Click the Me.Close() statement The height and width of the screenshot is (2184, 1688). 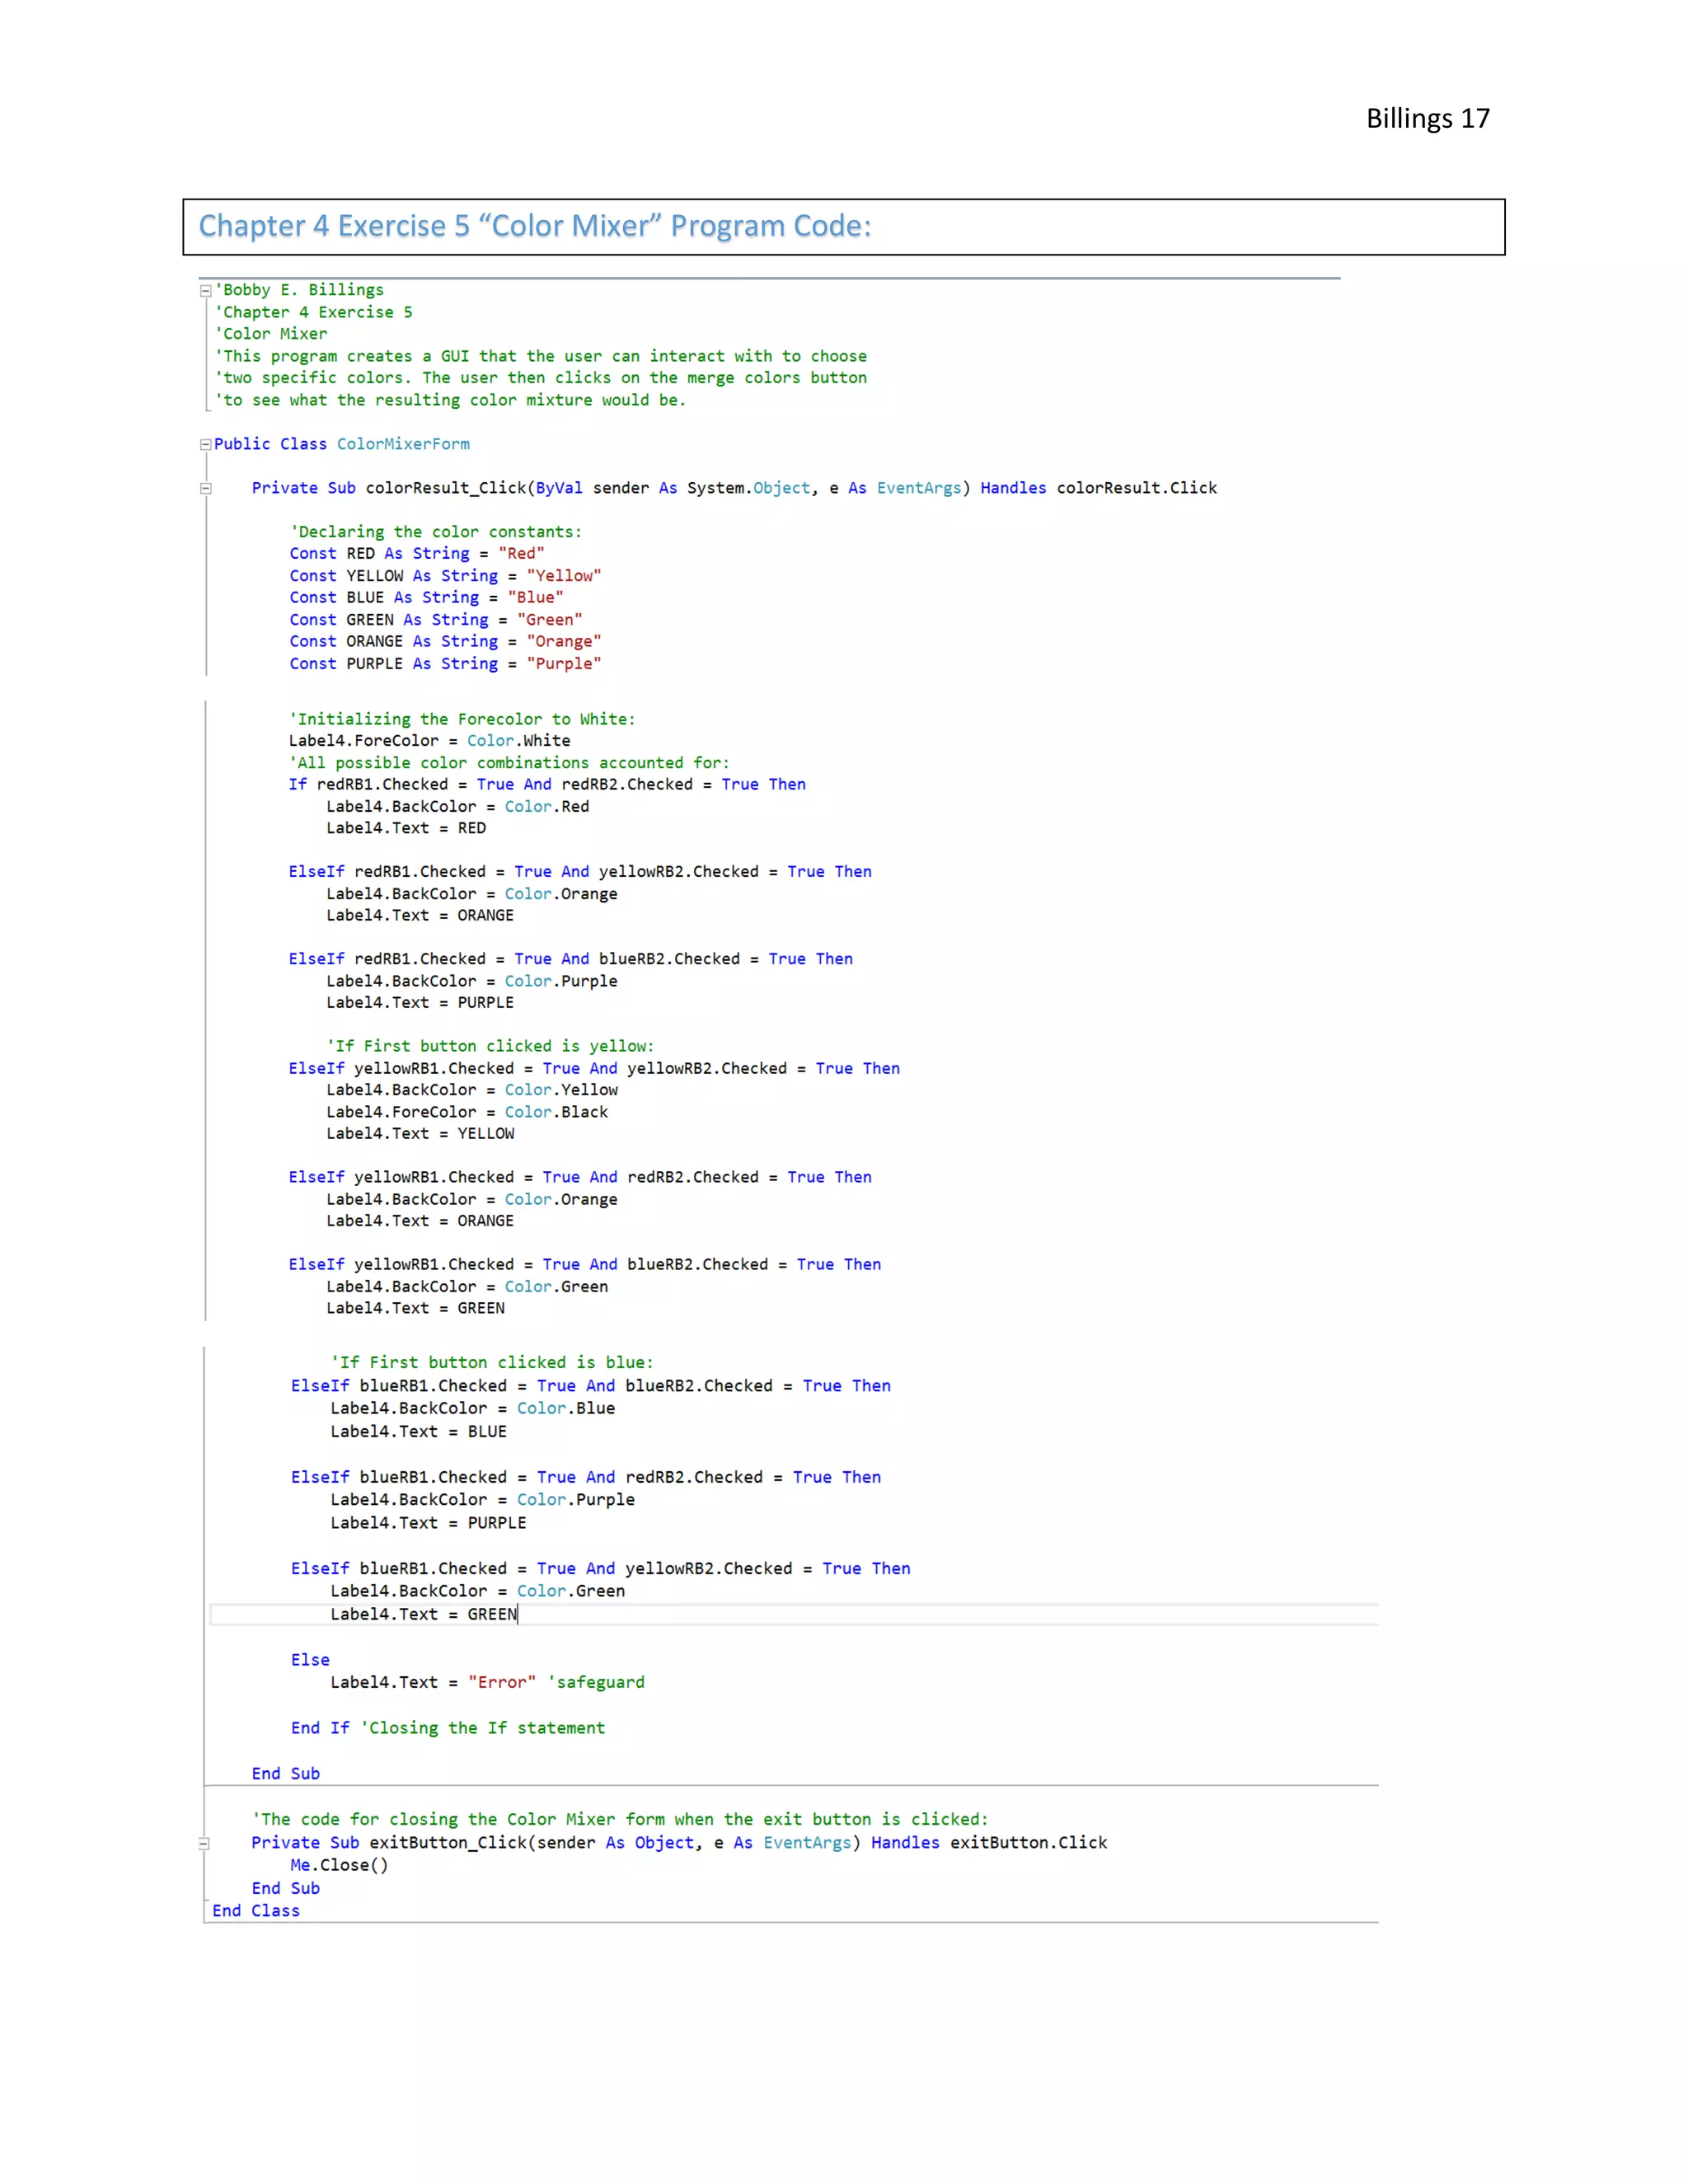[339, 1865]
